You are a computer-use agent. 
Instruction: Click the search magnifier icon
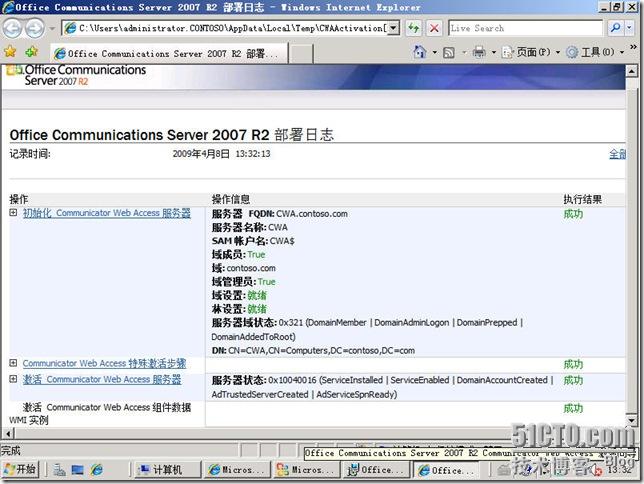615,28
